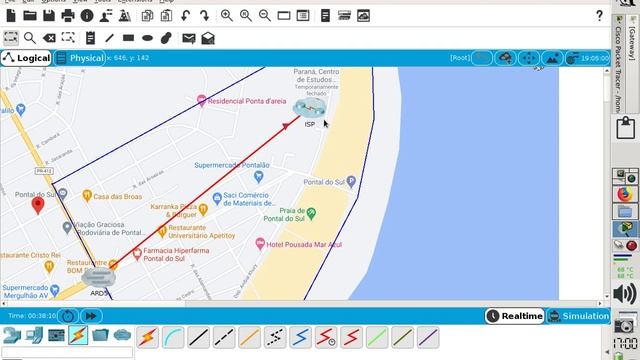Viewport: 640px width, 360px height.
Task: Open move object icon in top bar
Action: pyautogui.click(x=529, y=58)
